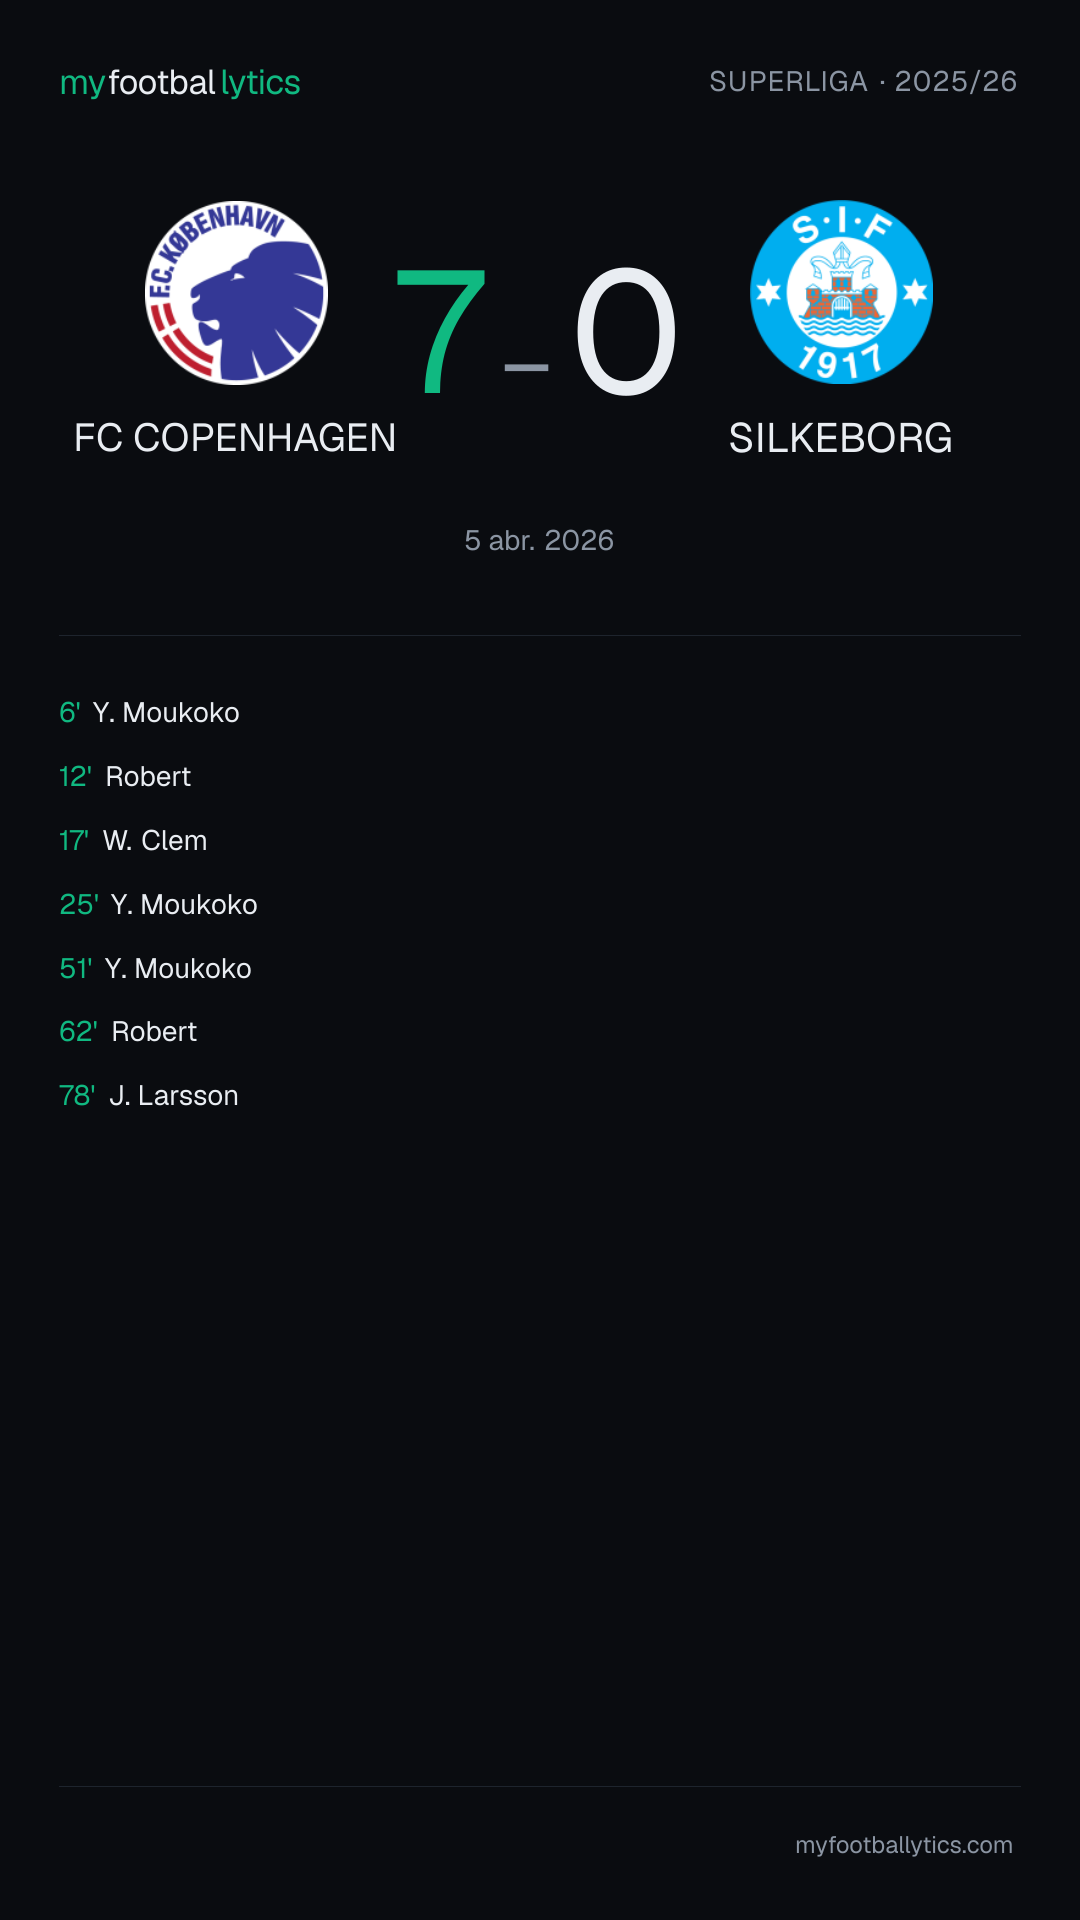
Task: Select the 51' Y. Moukoko goal
Action: 155,969
